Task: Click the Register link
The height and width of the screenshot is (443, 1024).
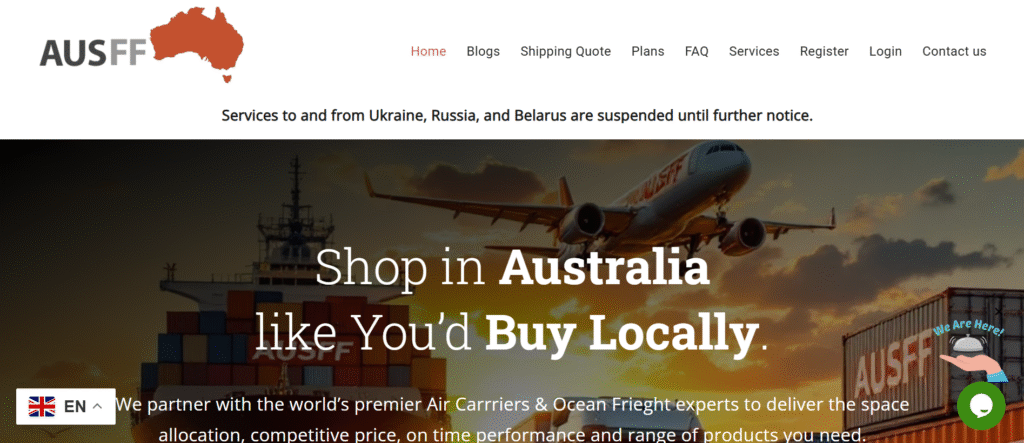Action: pos(824,51)
